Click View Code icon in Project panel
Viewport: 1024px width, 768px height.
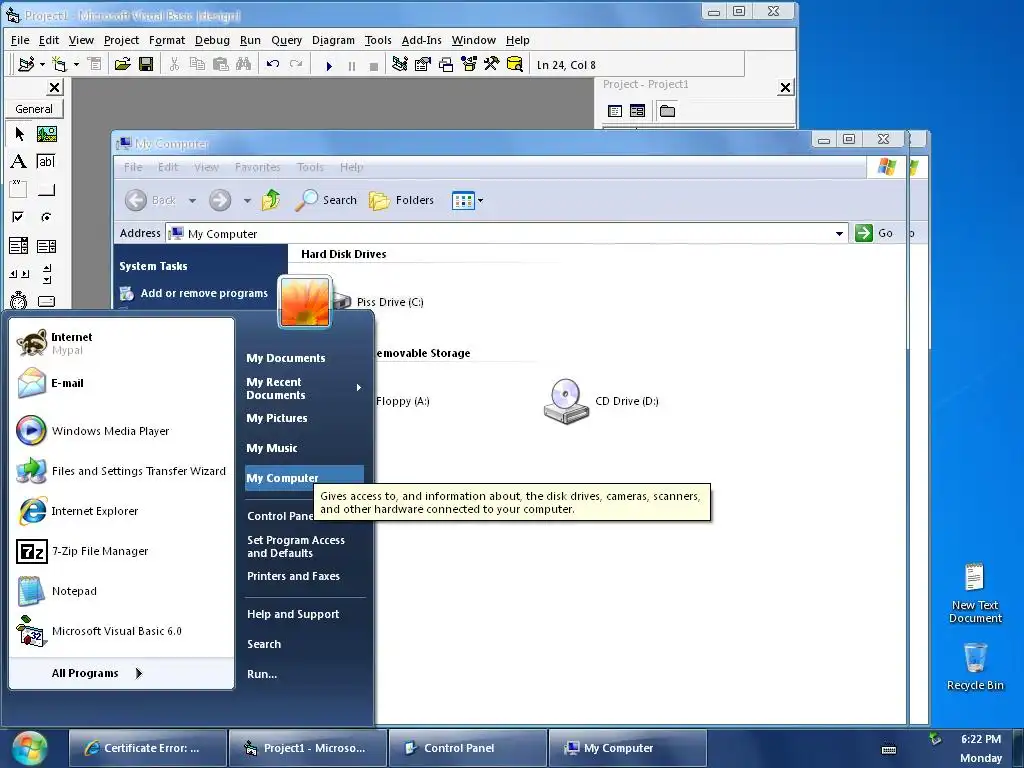pyautogui.click(x=615, y=111)
